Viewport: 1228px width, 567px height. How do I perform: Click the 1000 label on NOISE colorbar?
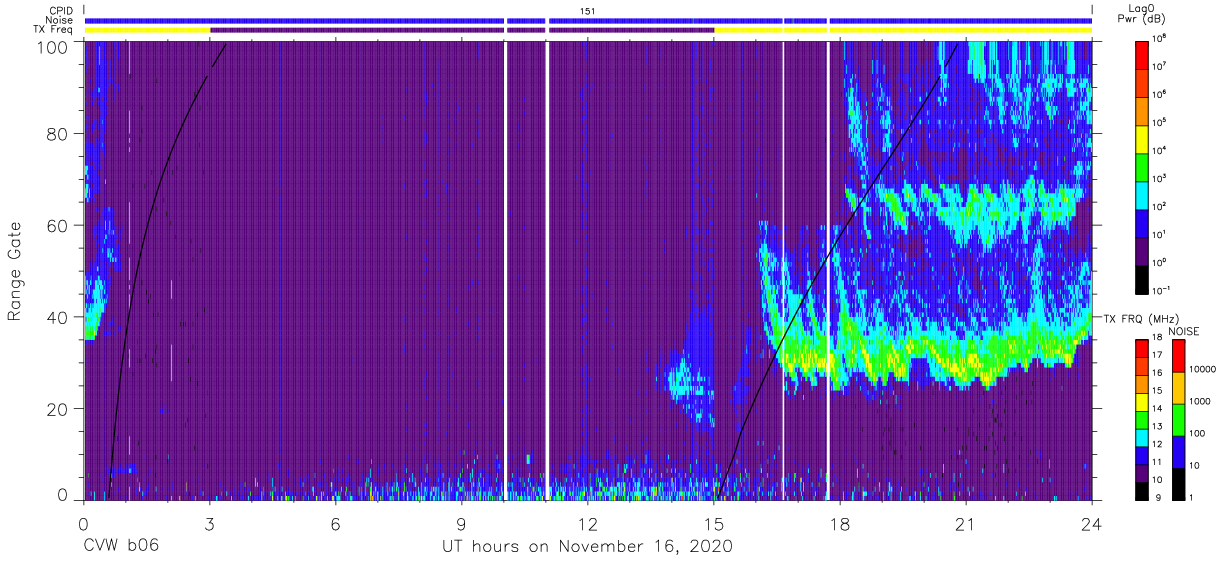pos(1200,401)
